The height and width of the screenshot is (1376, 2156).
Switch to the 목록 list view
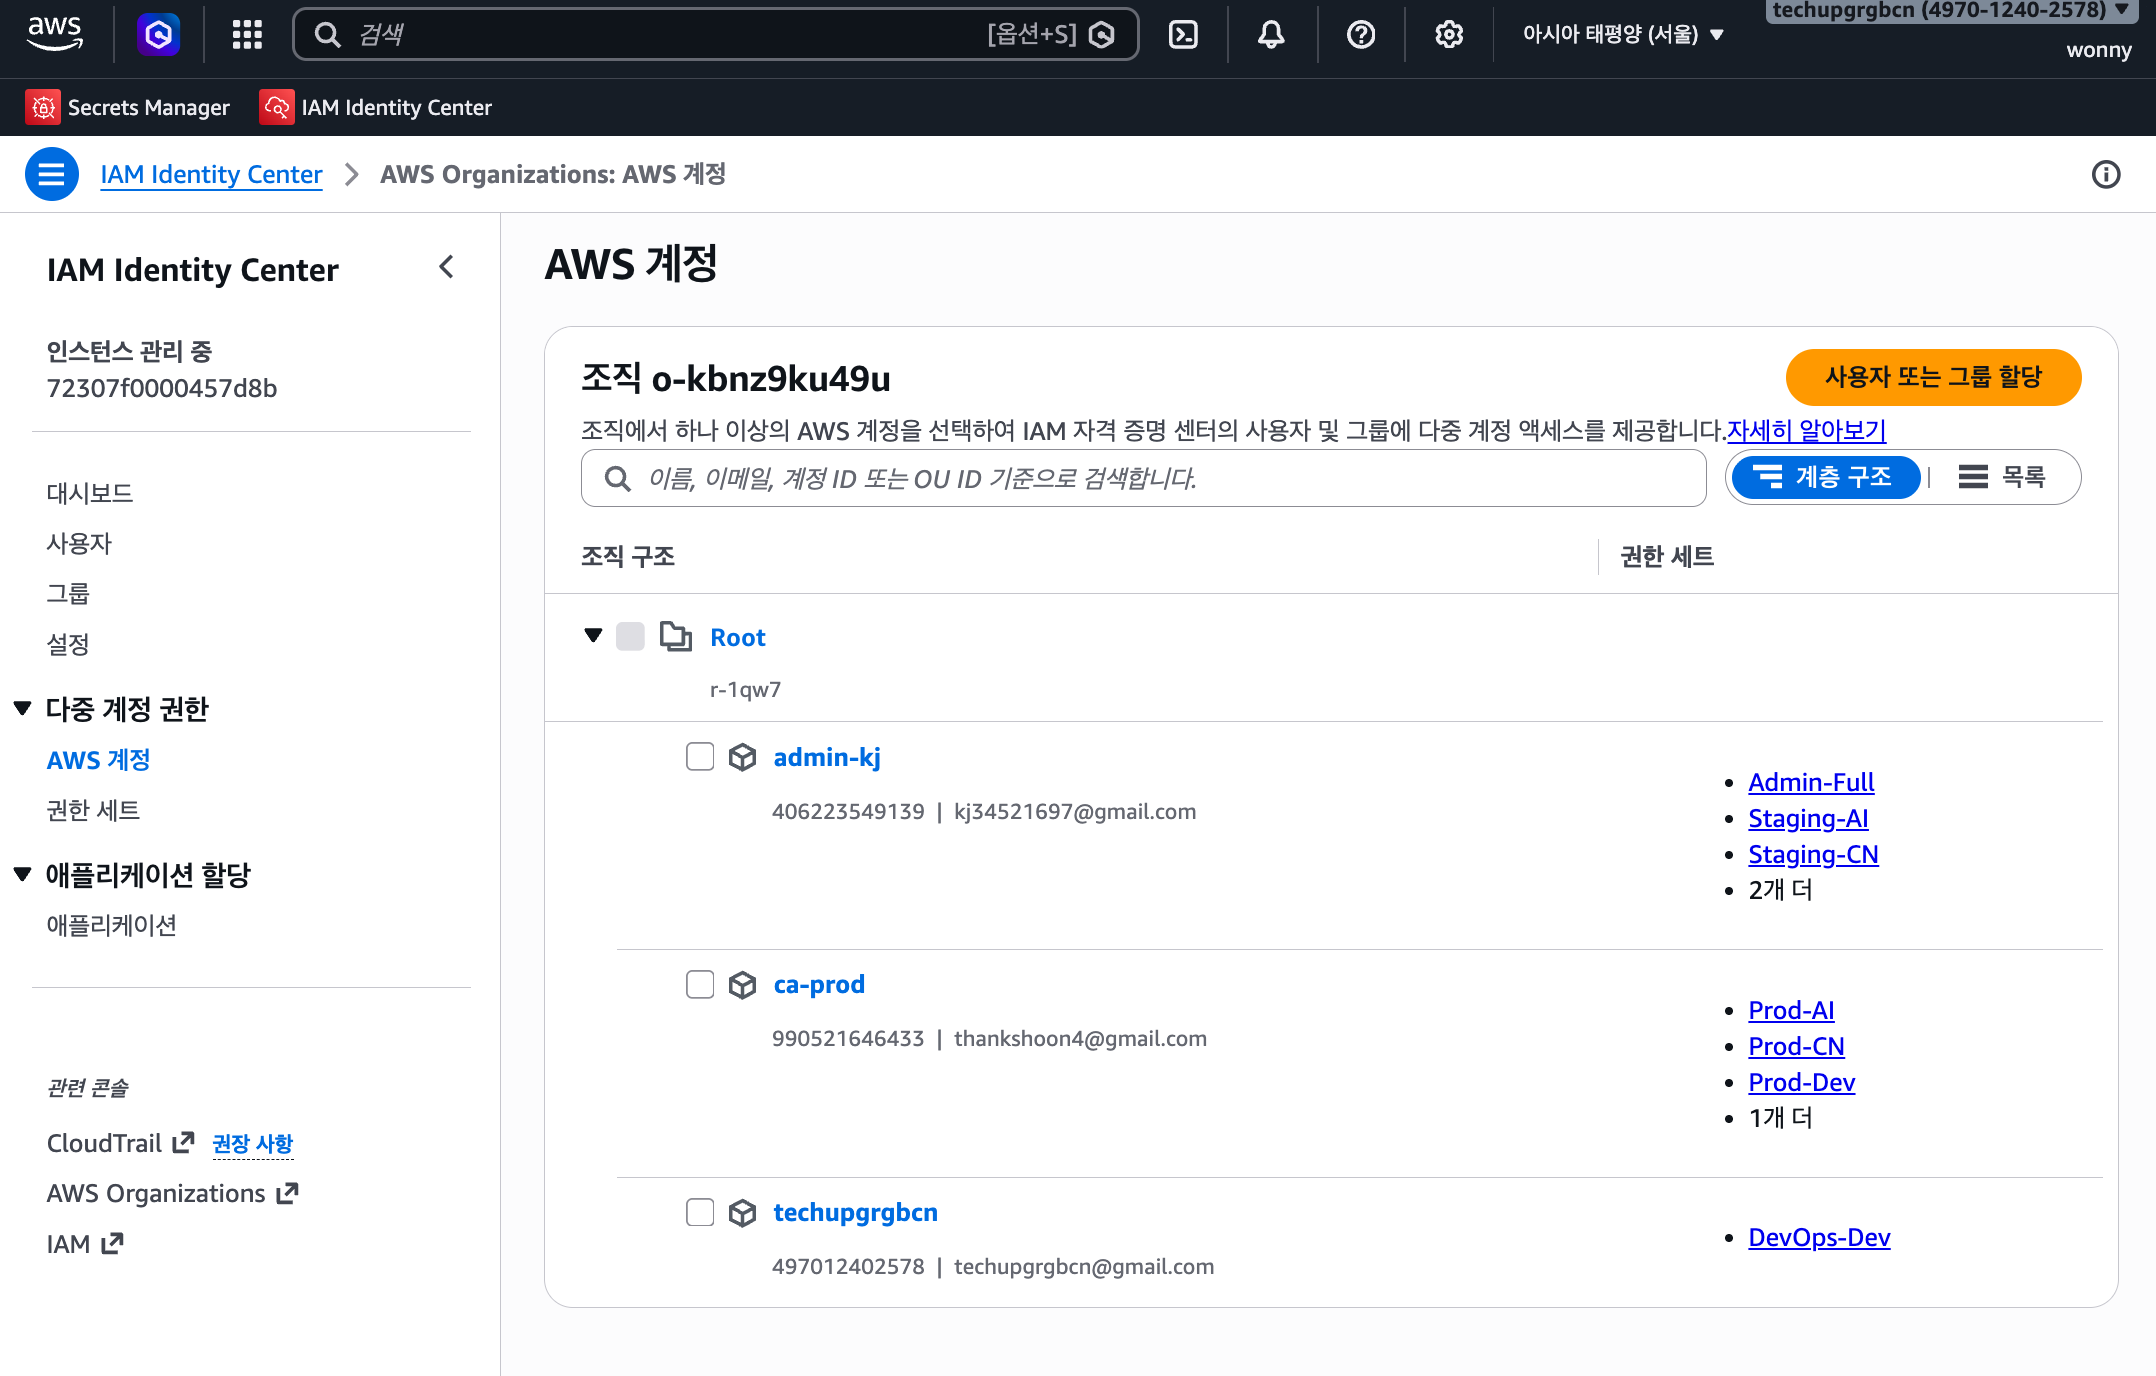click(x=2003, y=477)
